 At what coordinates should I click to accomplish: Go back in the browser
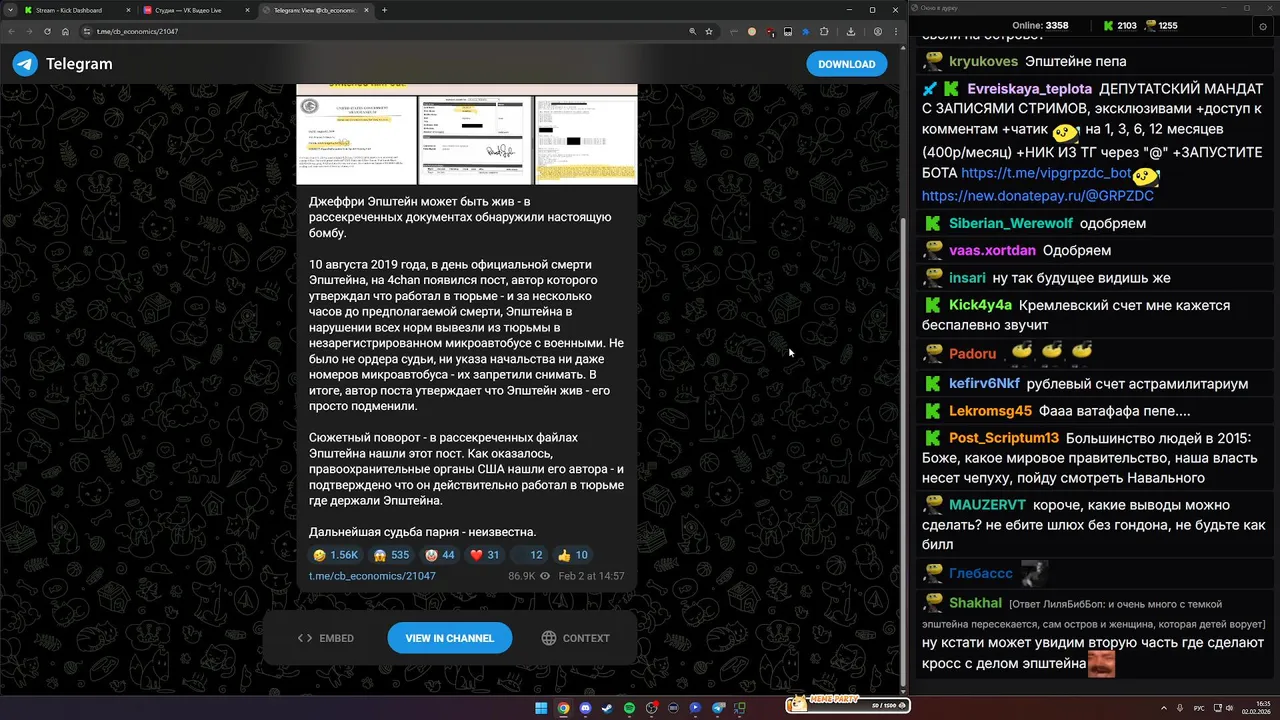point(12,31)
